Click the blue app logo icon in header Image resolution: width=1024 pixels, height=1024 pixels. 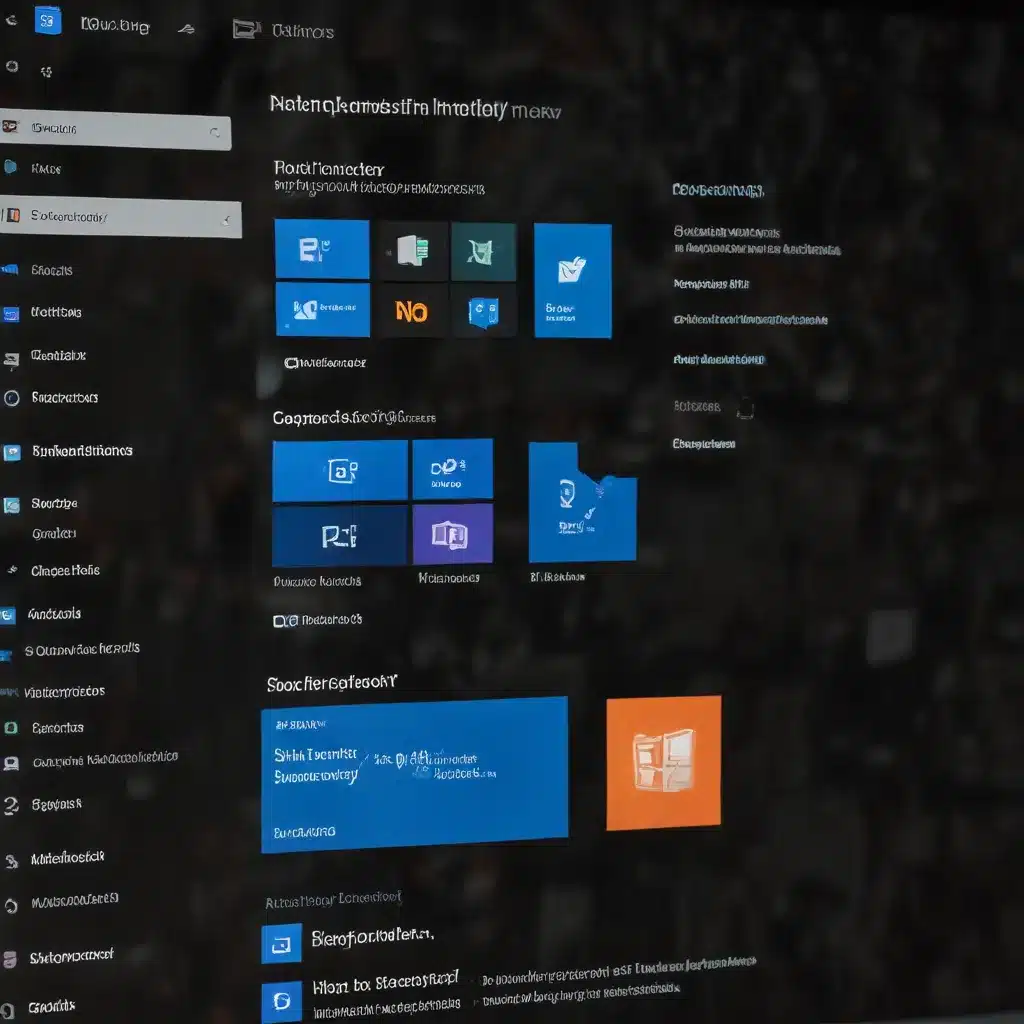tap(48, 21)
